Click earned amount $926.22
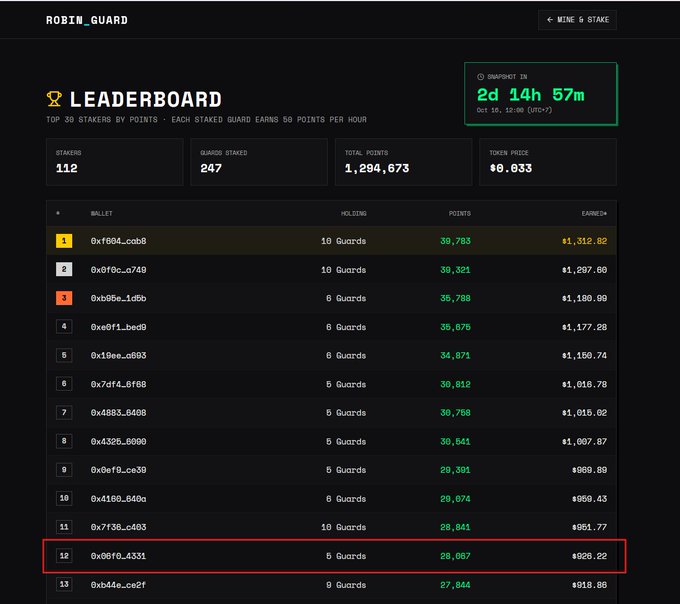The height and width of the screenshot is (604, 680). pos(590,556)
